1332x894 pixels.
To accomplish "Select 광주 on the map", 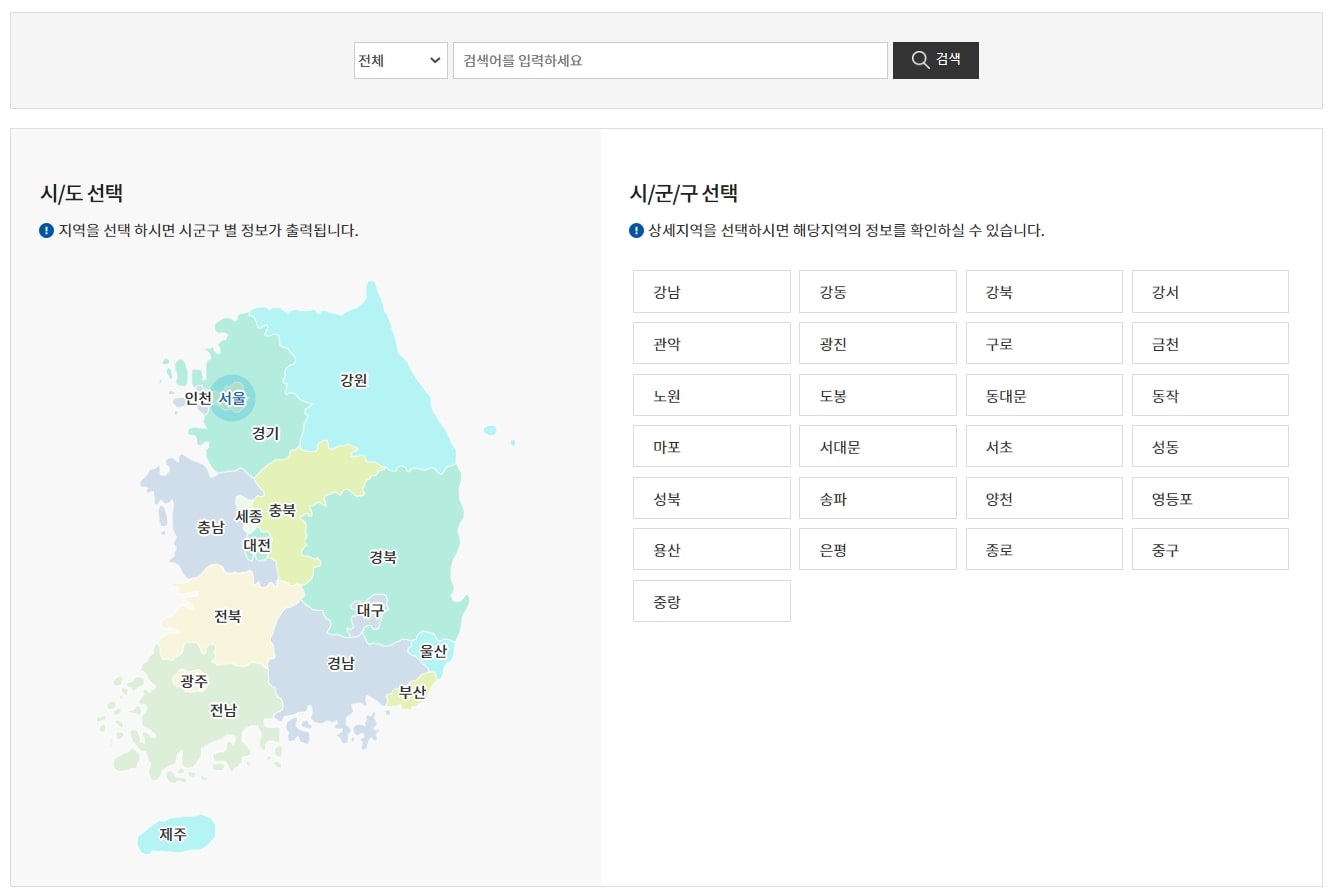I will coord(193,681).
